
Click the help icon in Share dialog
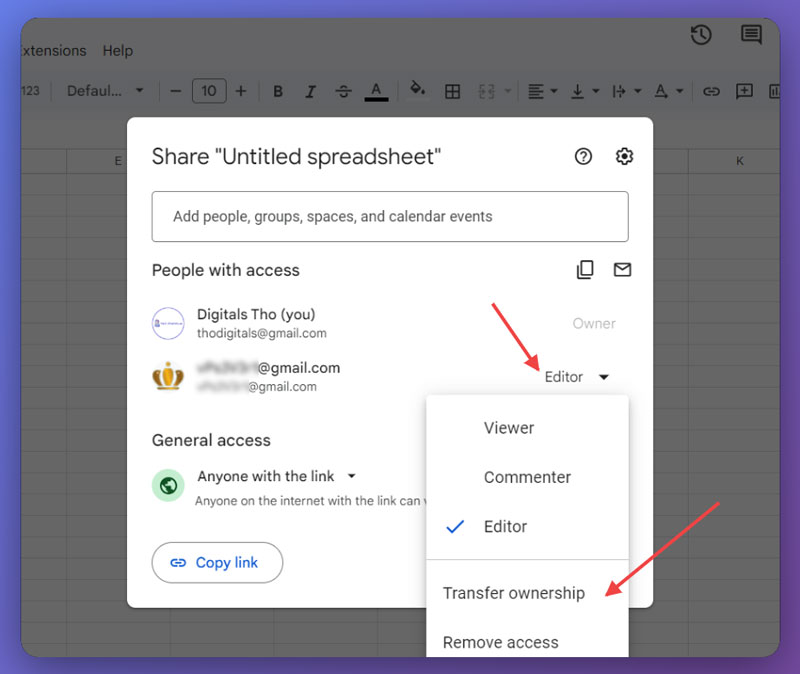[x=583, y=156]
